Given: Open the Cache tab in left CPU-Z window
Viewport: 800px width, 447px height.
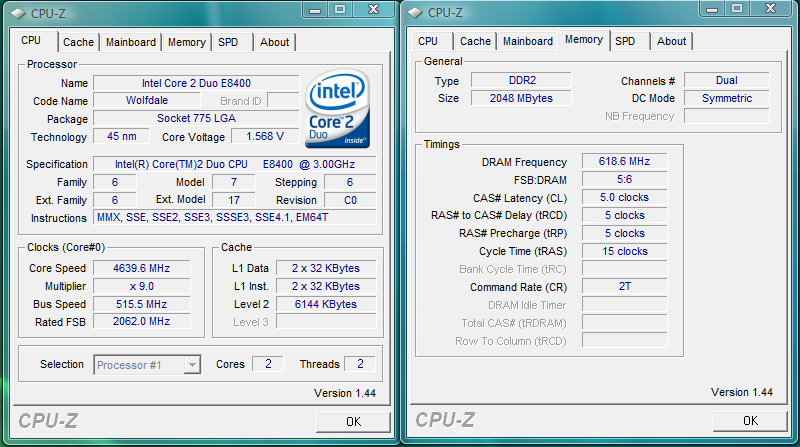Looking at the screenshot, I should click(x=78, y=42).
